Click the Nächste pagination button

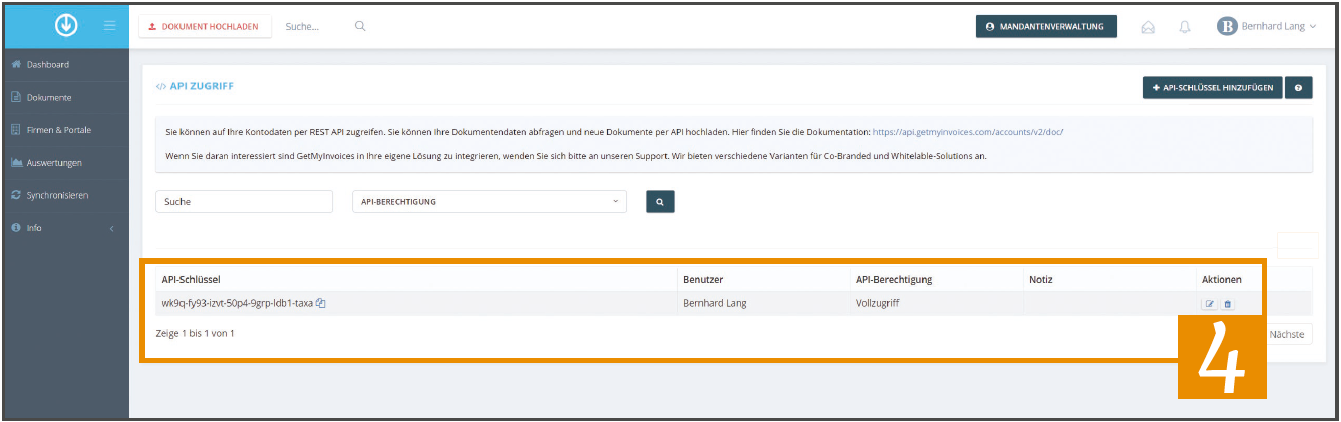point(1286,335)
